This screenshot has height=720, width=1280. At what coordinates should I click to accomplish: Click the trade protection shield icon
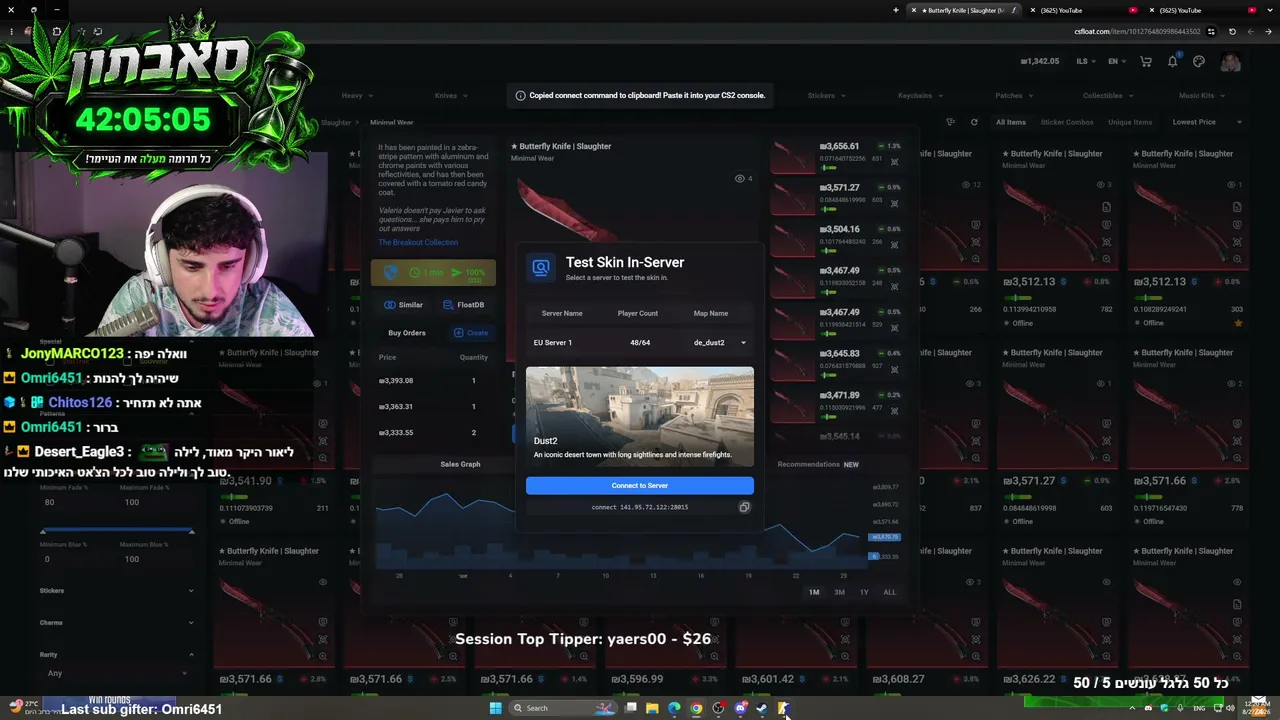pyautogui.click(x=391, y=272)
